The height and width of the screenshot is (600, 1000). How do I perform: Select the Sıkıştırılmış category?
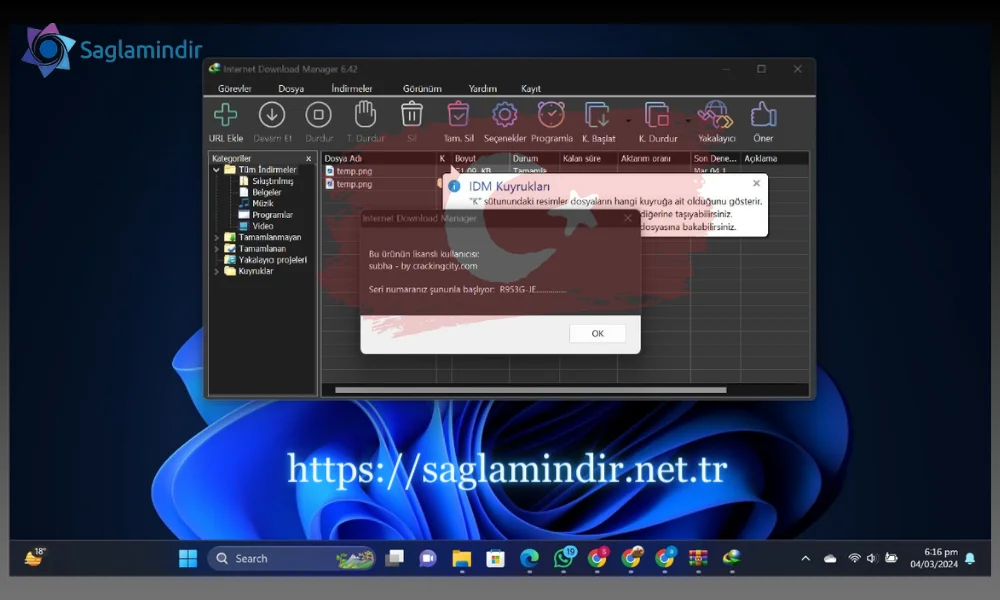(272, 181)
